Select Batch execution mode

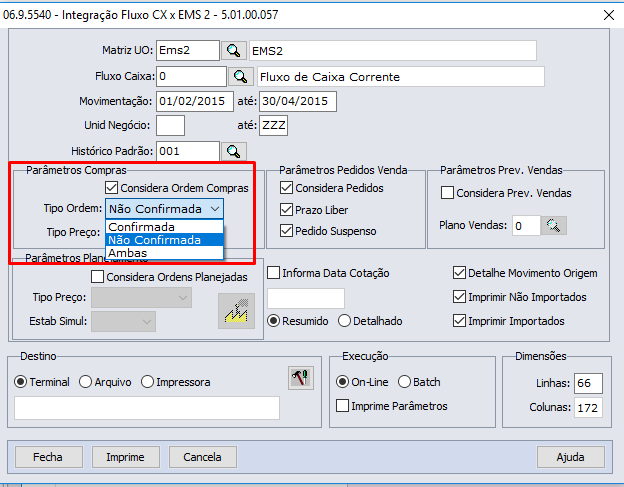tap(404, 382)
